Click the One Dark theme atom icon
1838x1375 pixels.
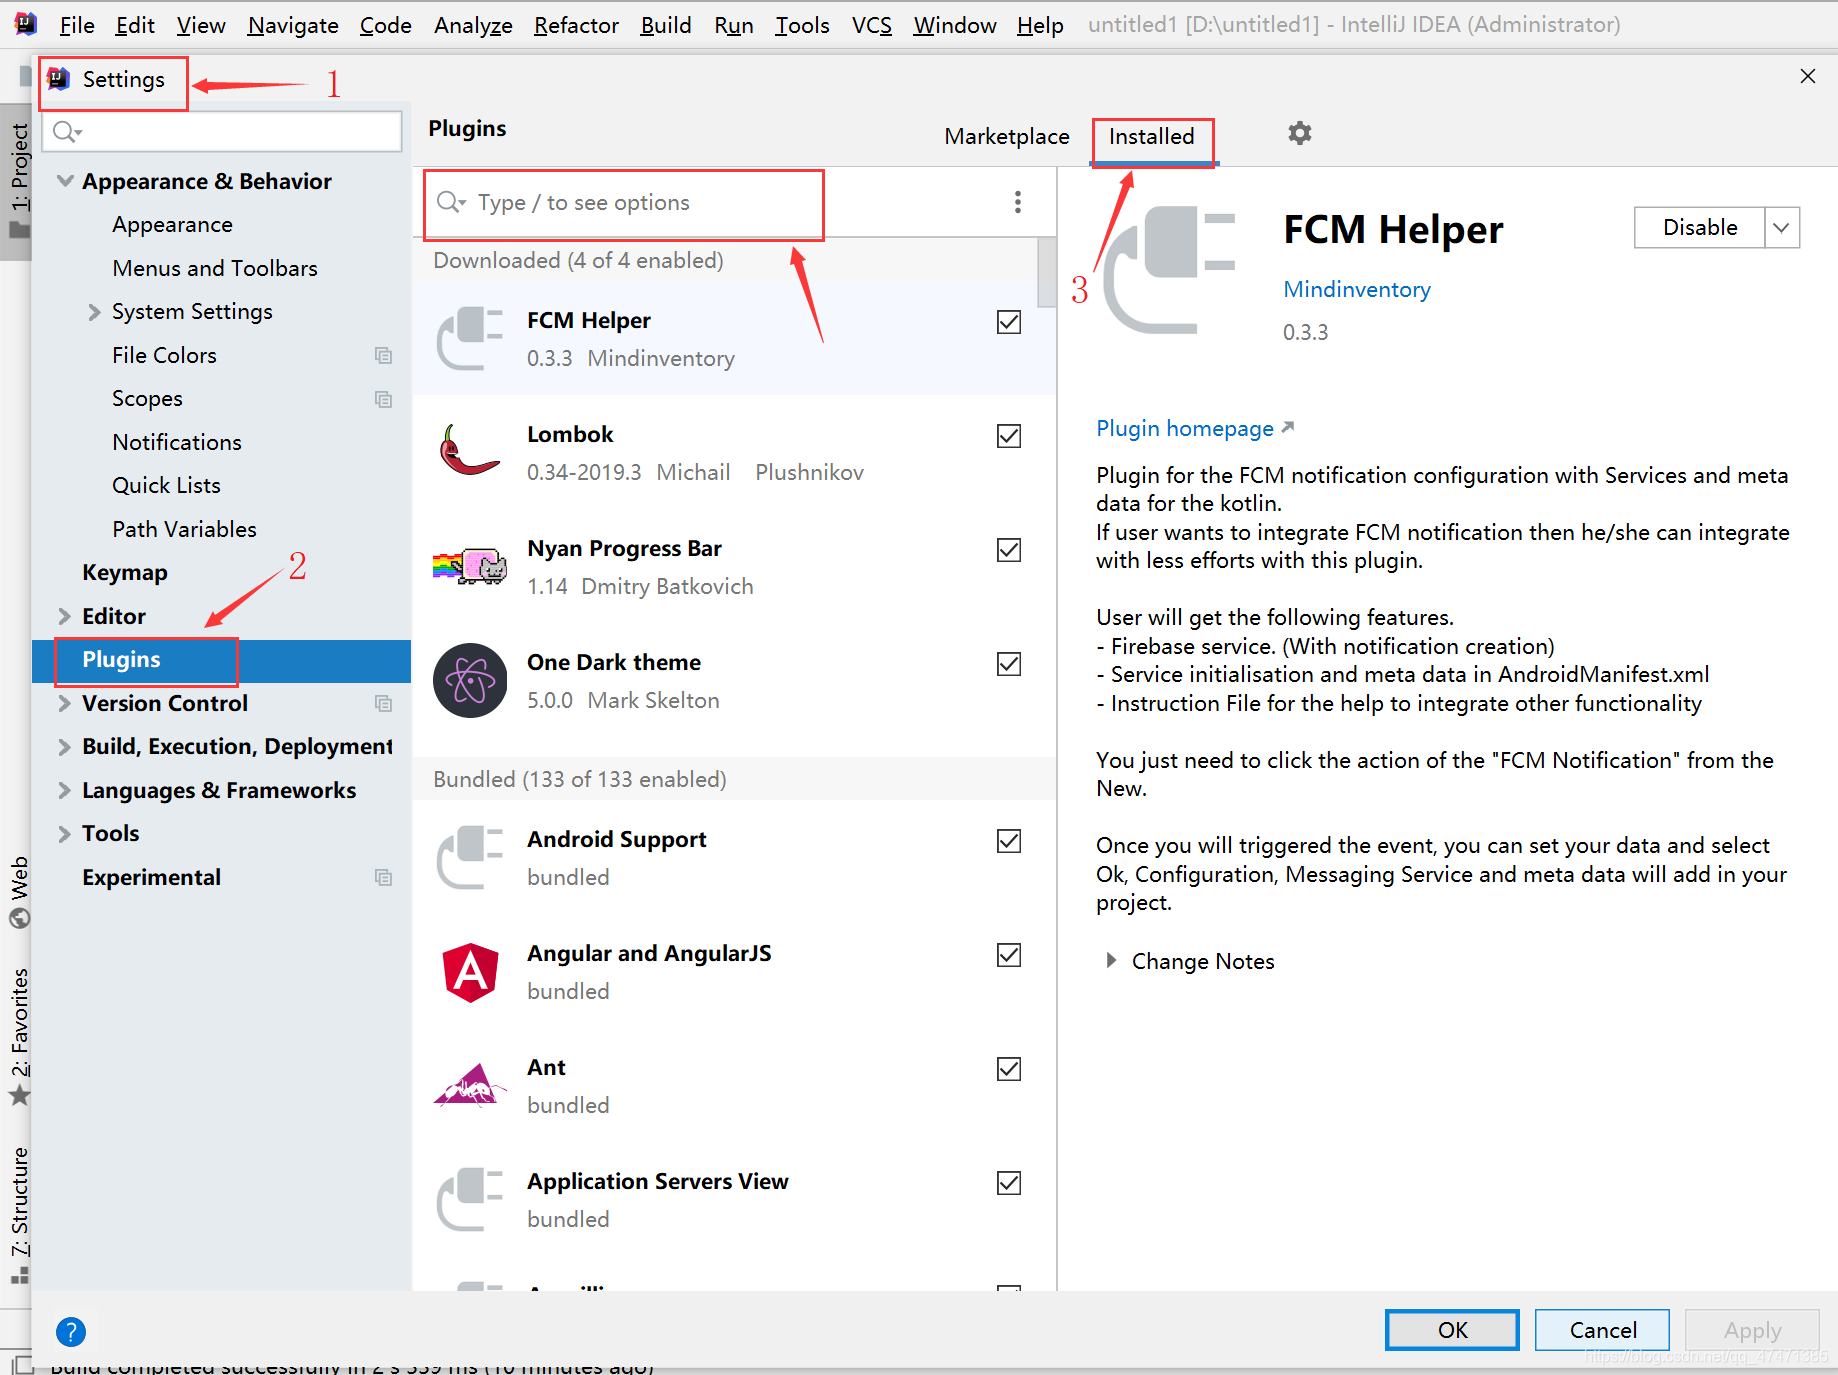pyautogui.click(x=470, y=680)
